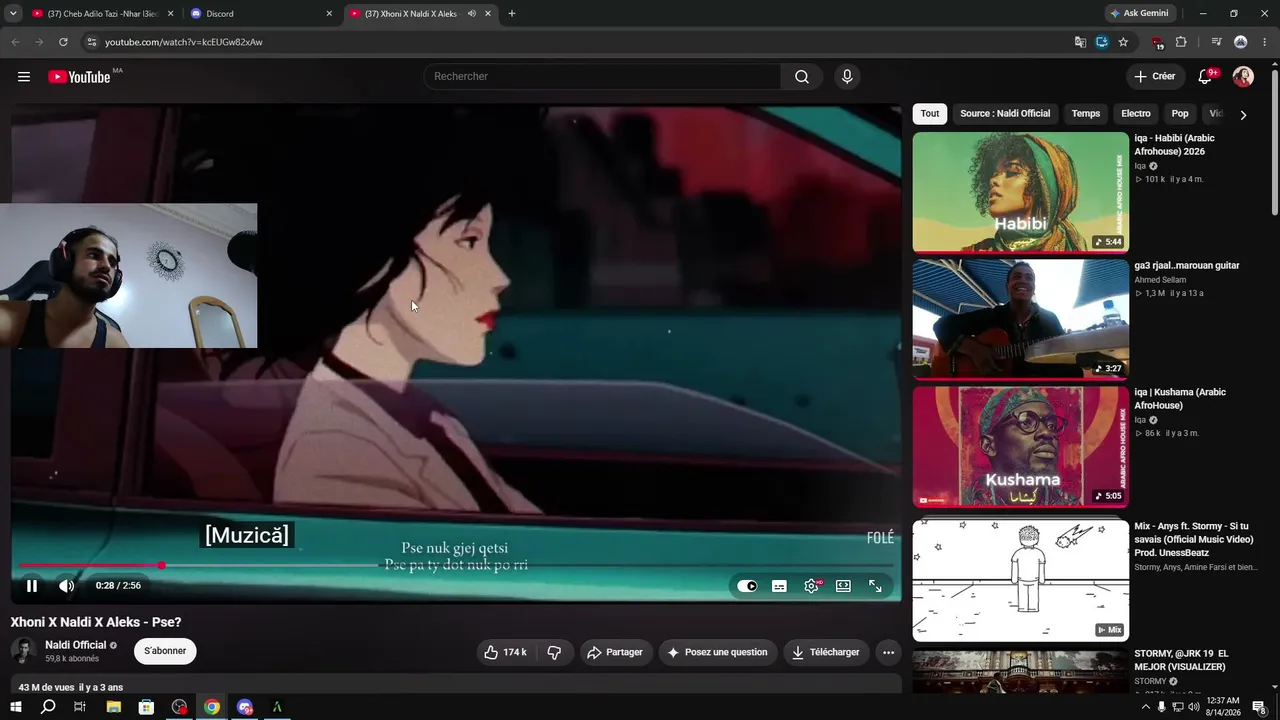Translate this page with the translate icon
Image resolution: width=1280 pixels, height=720 pixels.
[1080, 42]
